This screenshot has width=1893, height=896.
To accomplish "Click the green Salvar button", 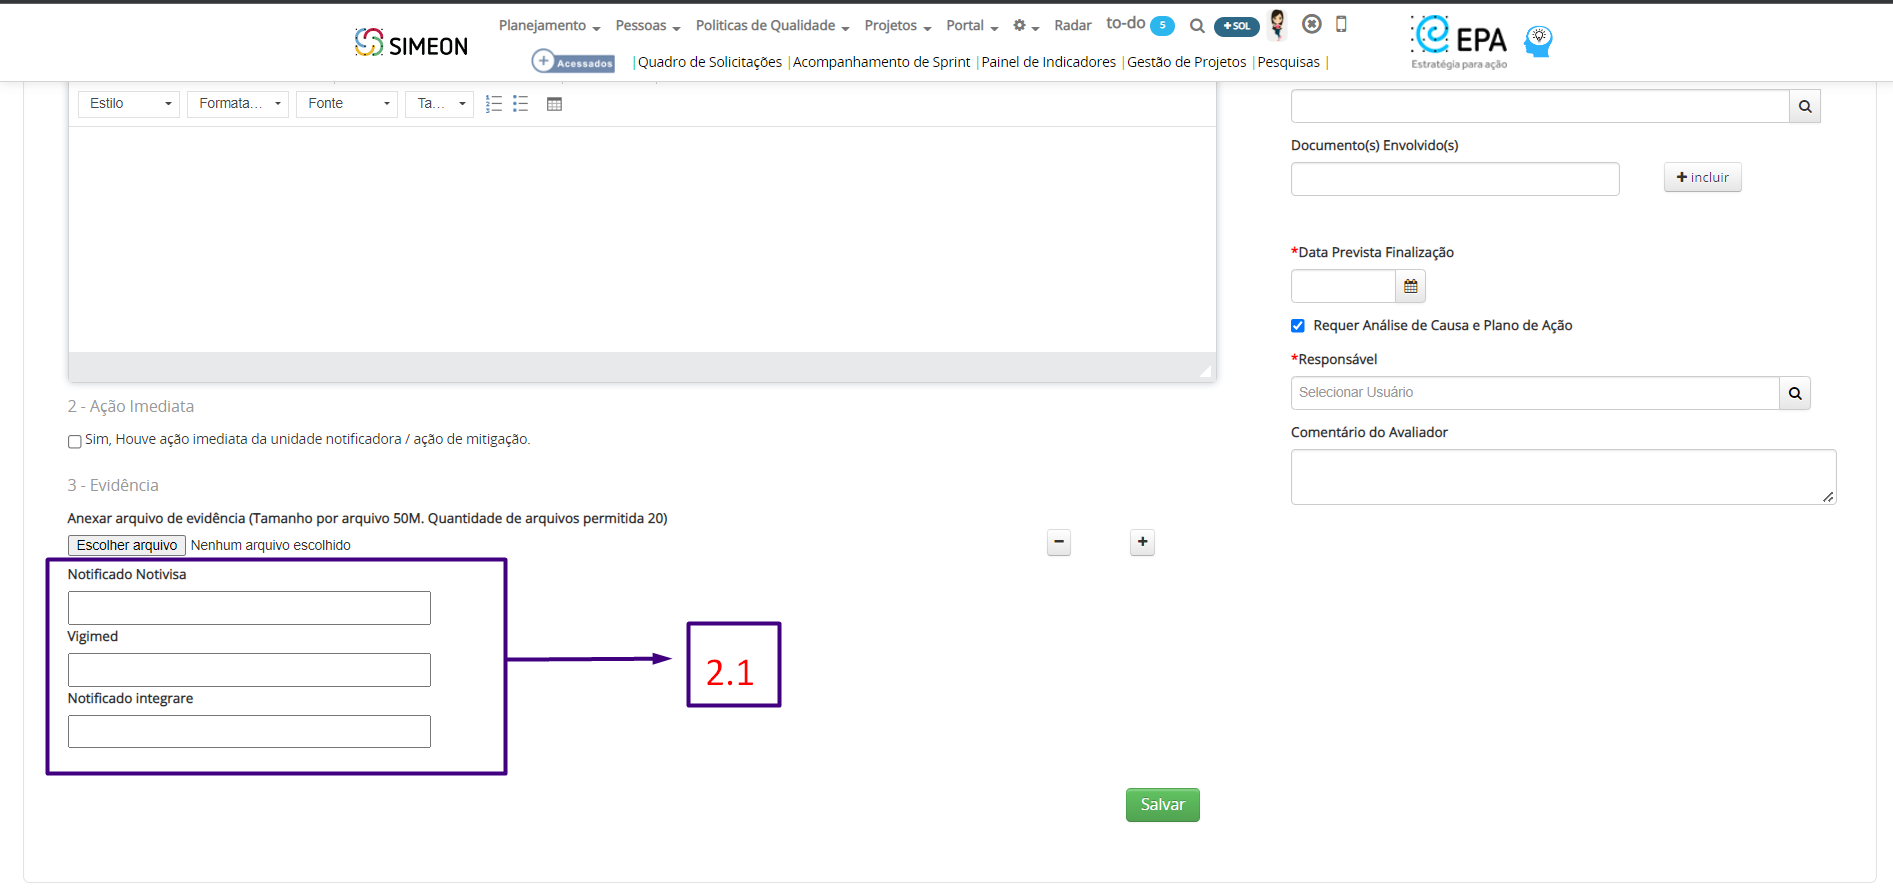I will click(1163, 805).
